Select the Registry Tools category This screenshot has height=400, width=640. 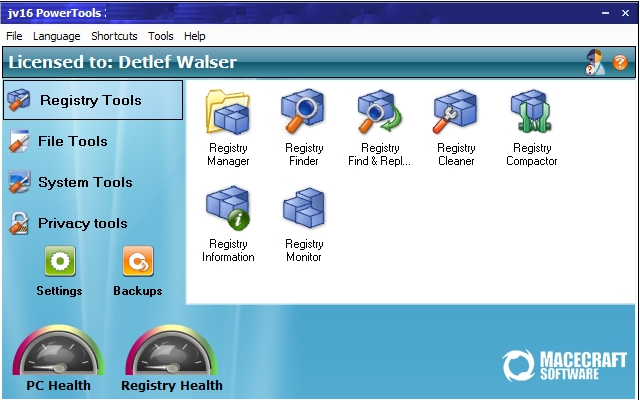pos(93,100)
